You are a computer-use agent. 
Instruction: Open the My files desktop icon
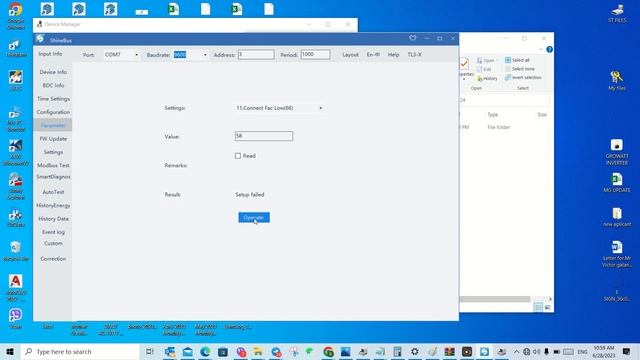point(617,80)
